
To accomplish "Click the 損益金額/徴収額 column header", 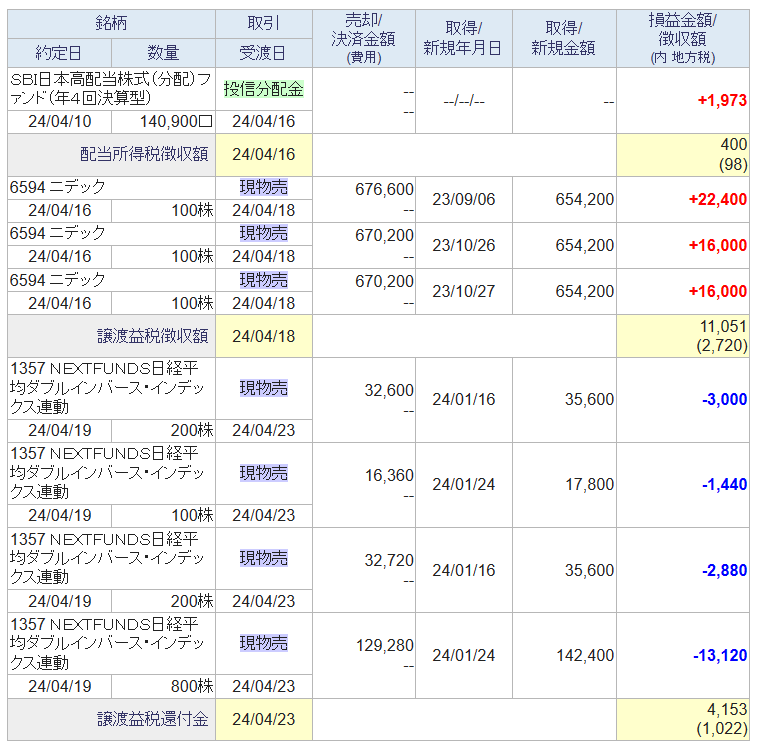I will click(x=683, y=38).
